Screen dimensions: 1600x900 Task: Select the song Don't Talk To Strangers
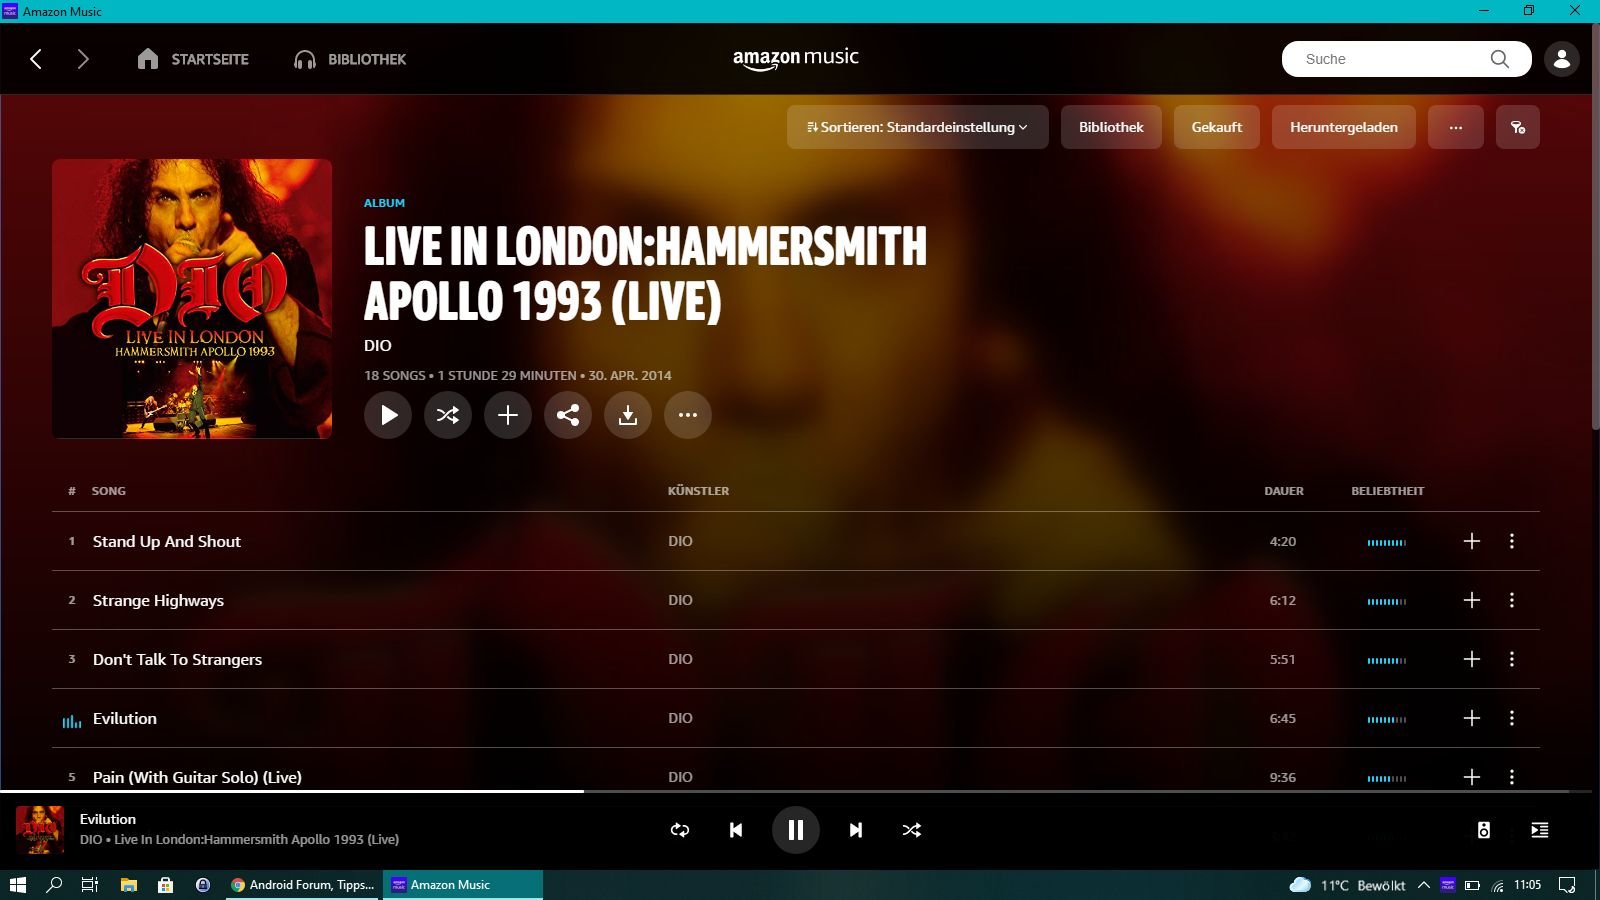177,659
